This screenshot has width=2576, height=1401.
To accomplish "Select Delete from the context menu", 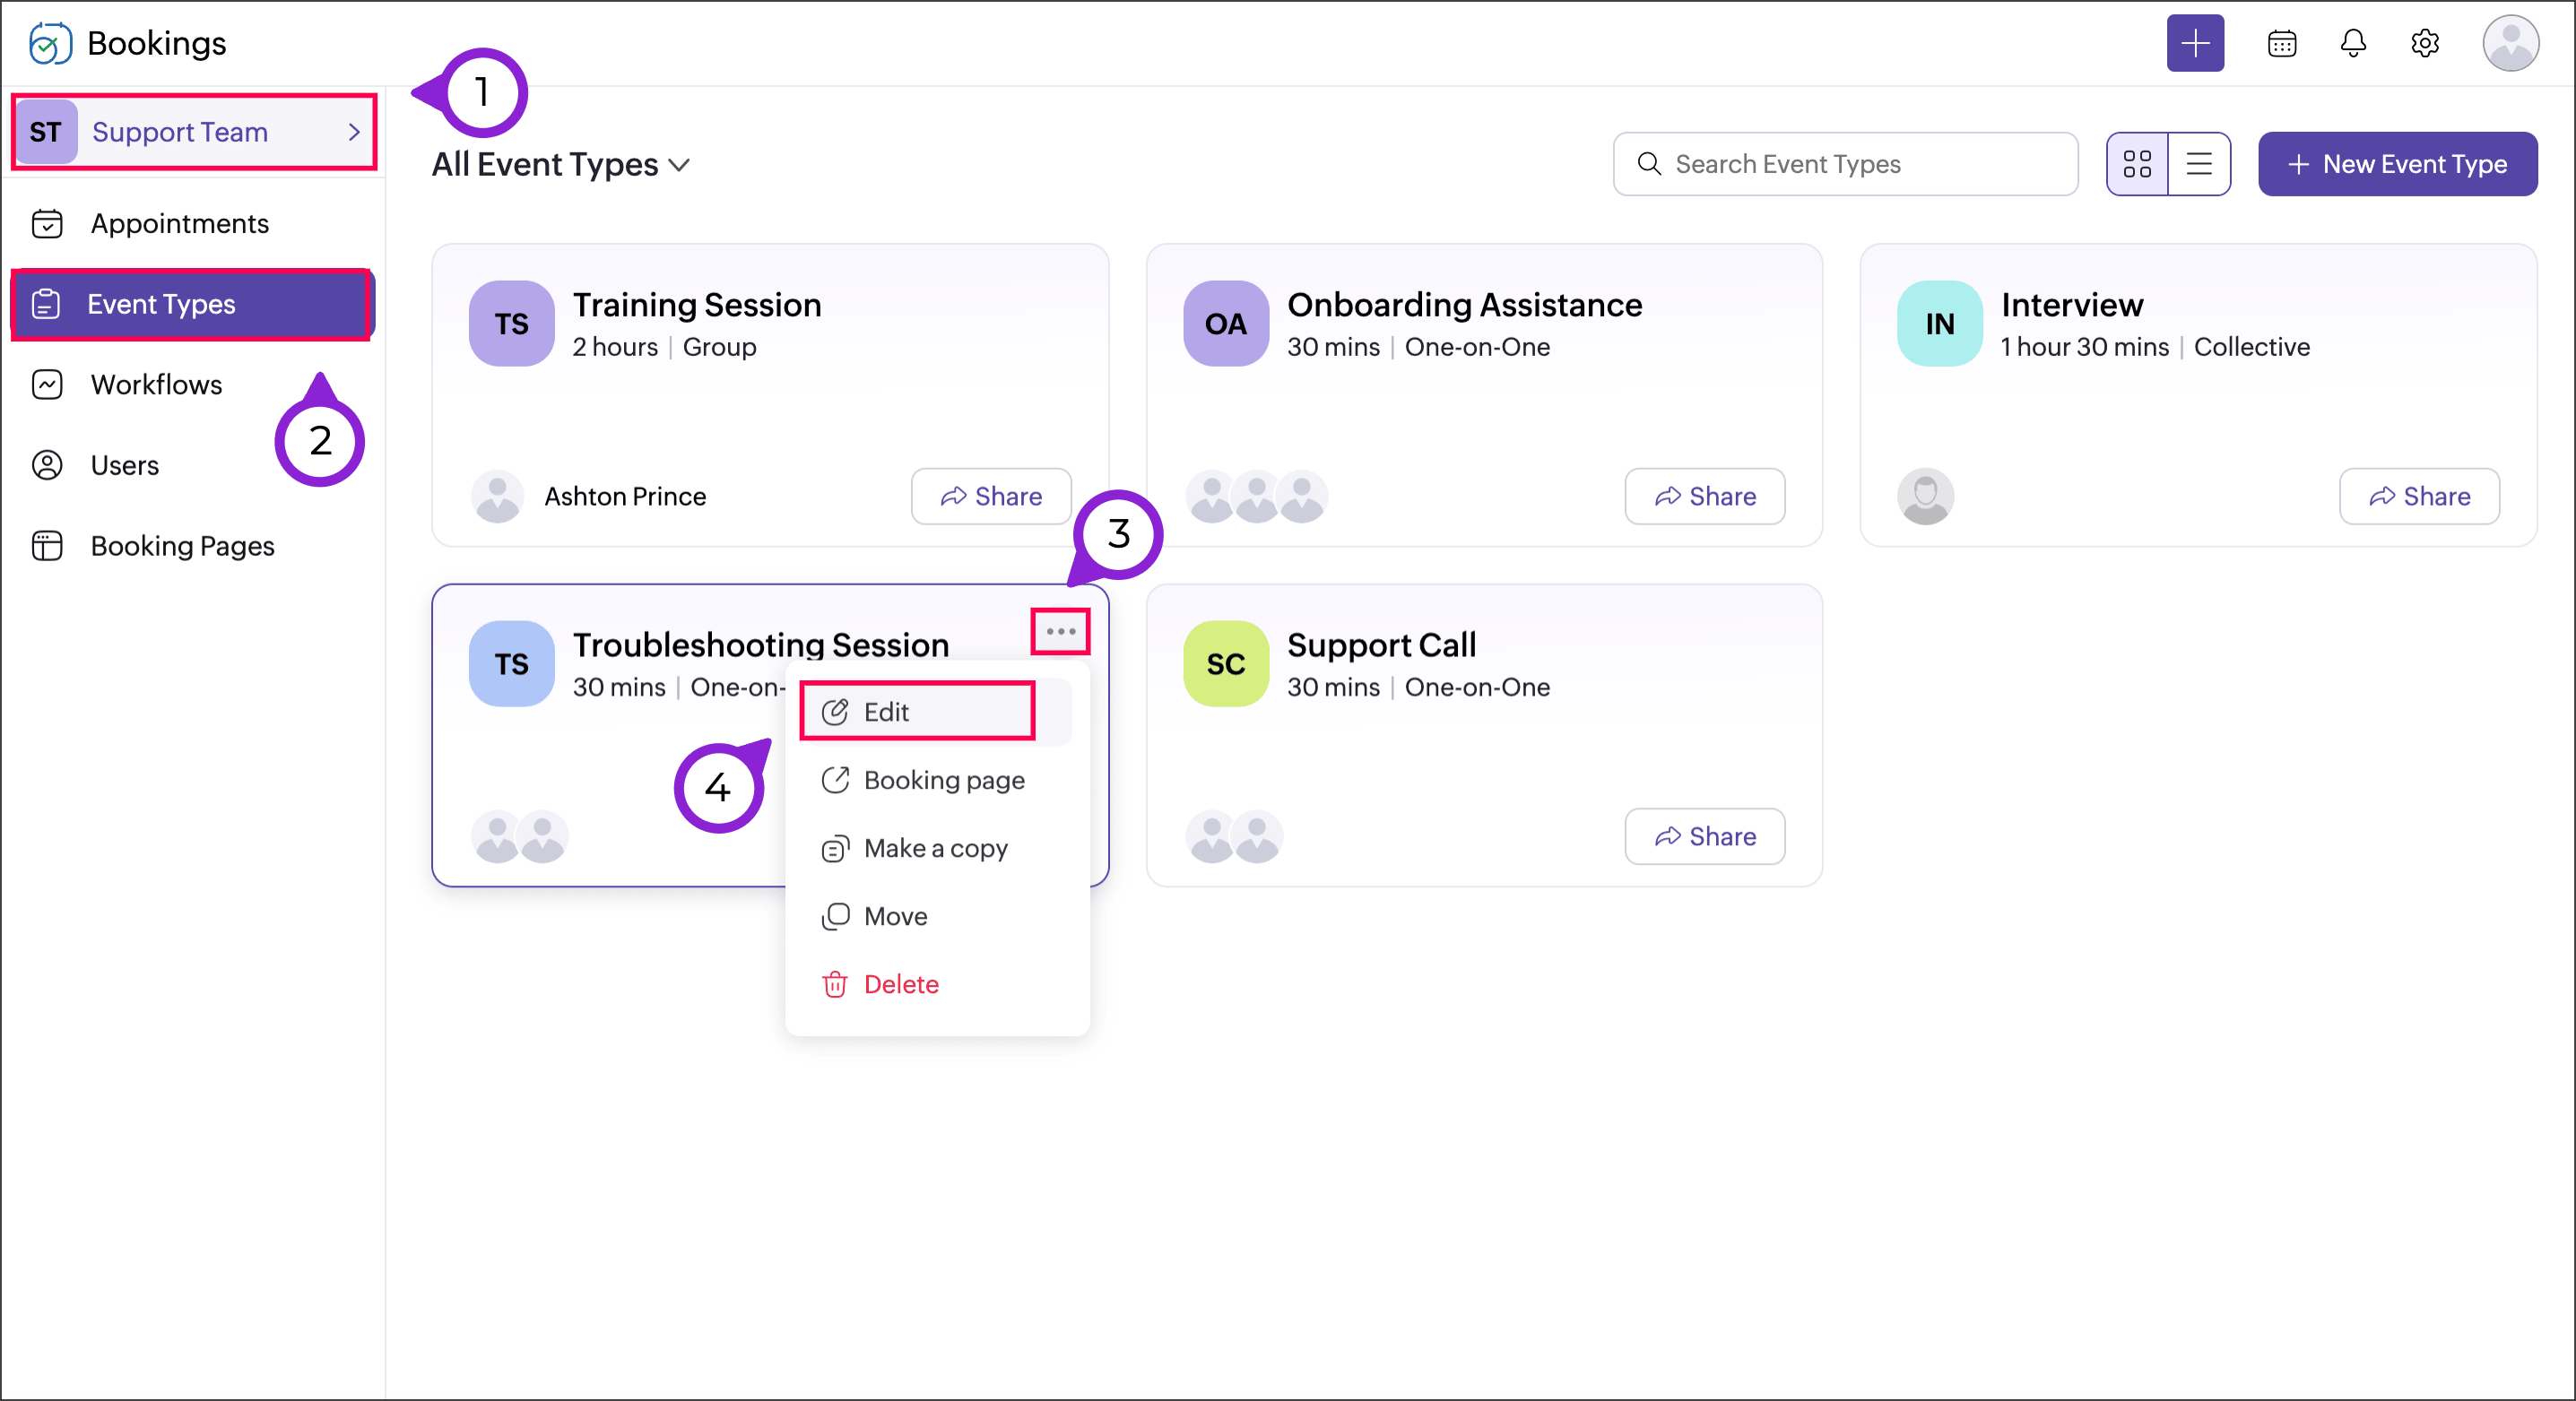I will click(900, 984).
